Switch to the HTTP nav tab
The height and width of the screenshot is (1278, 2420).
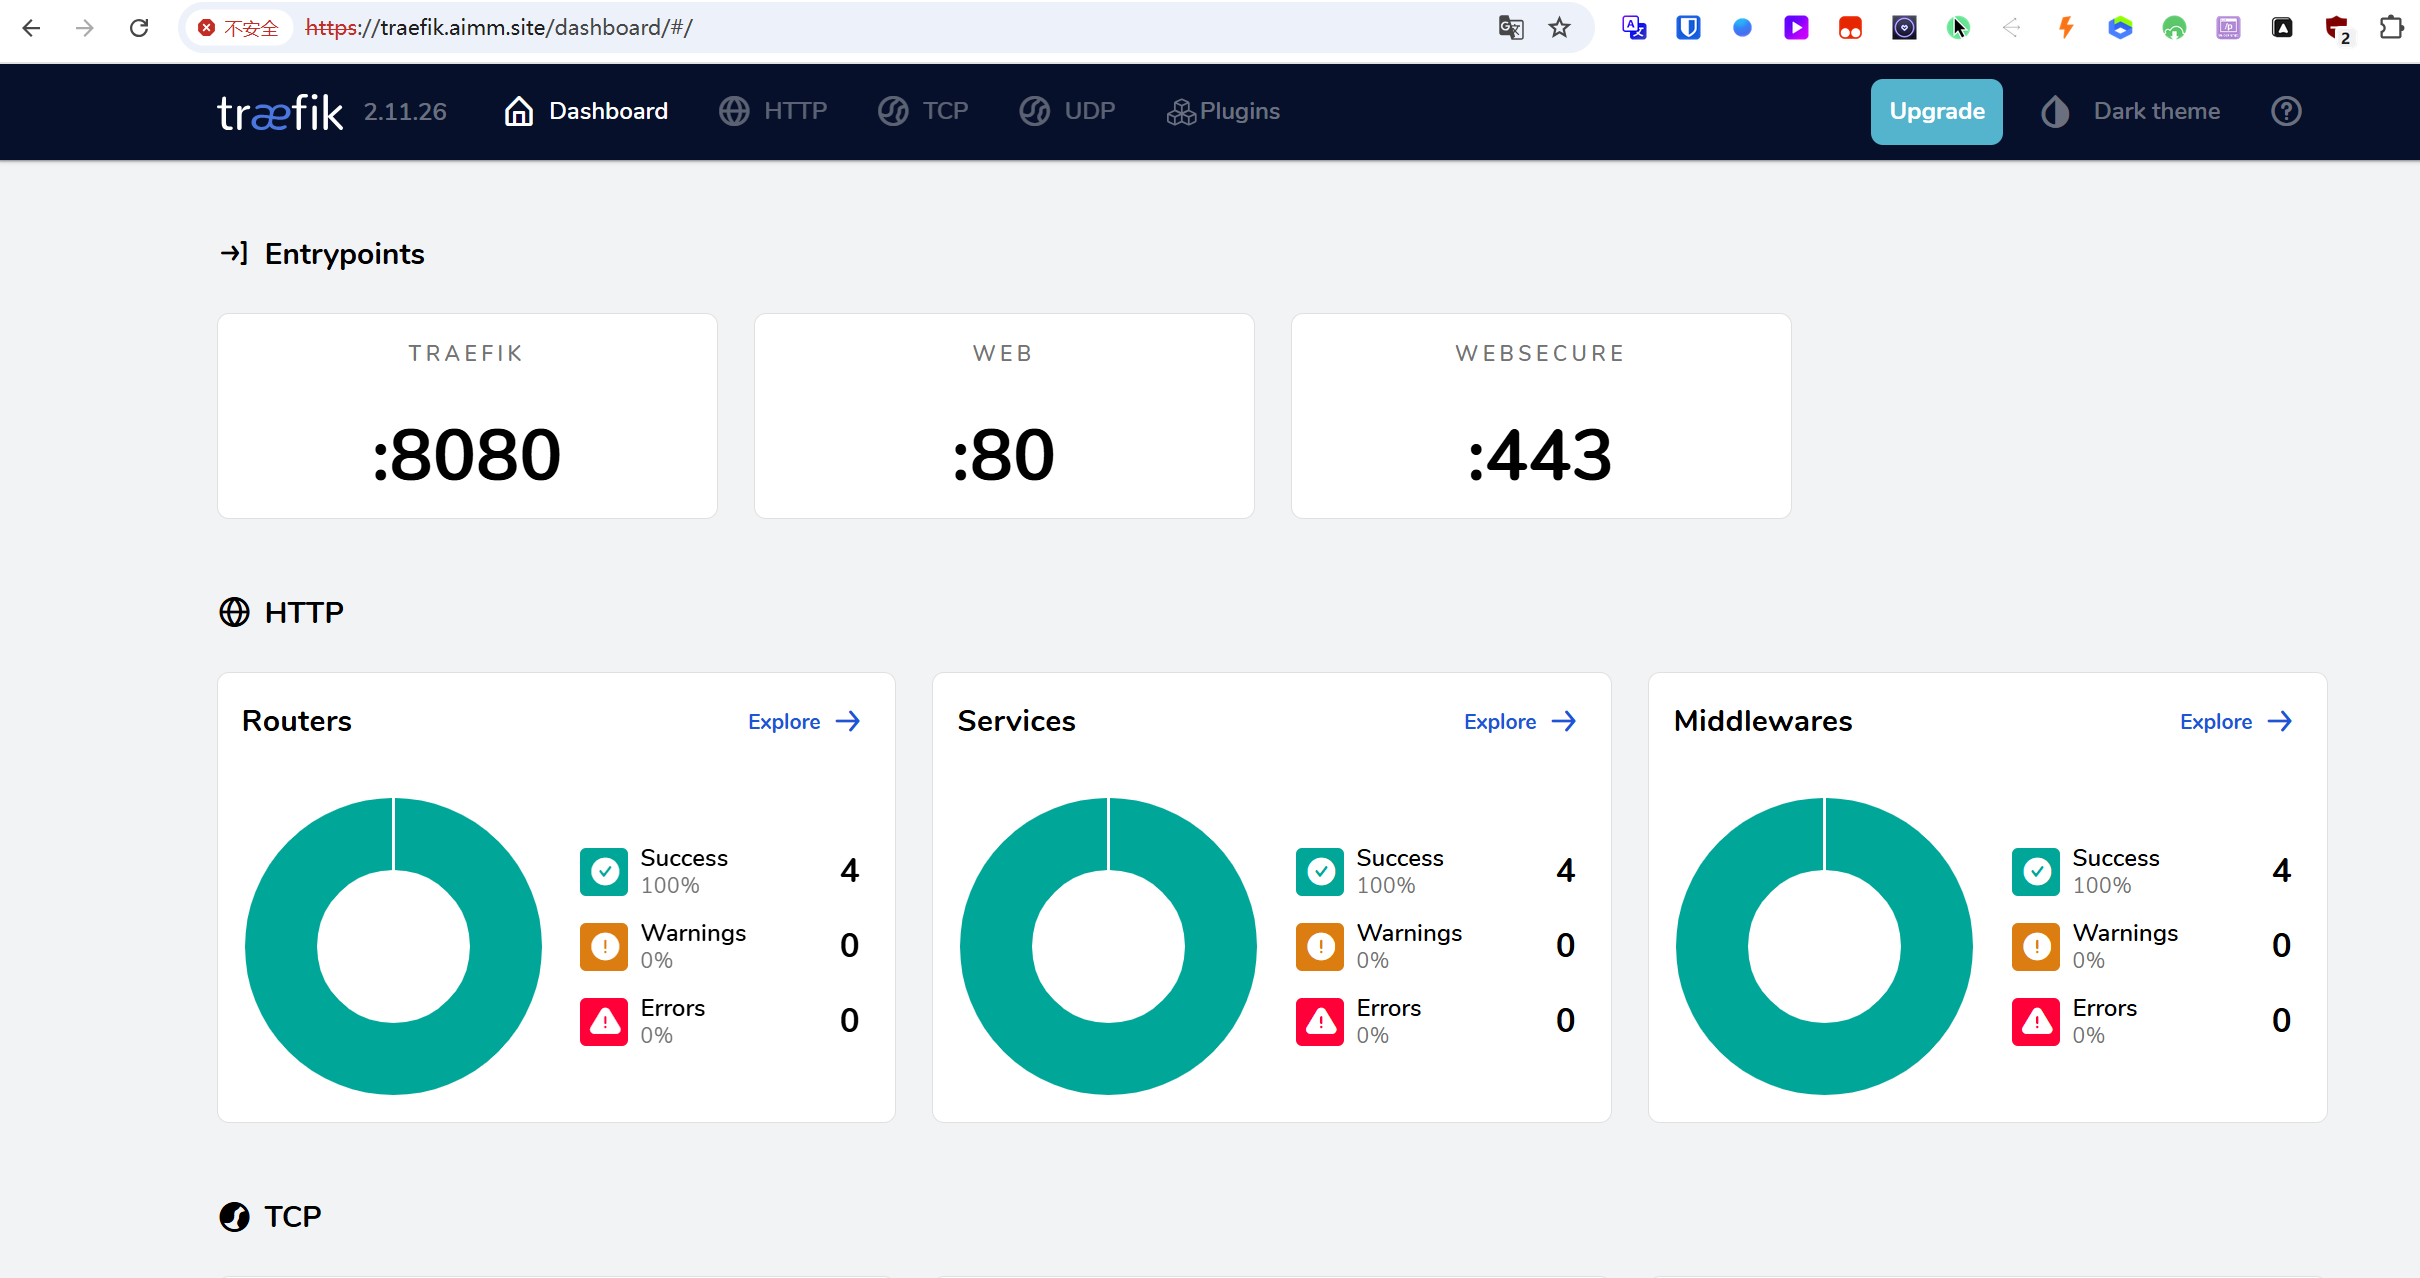click(773, 111)
